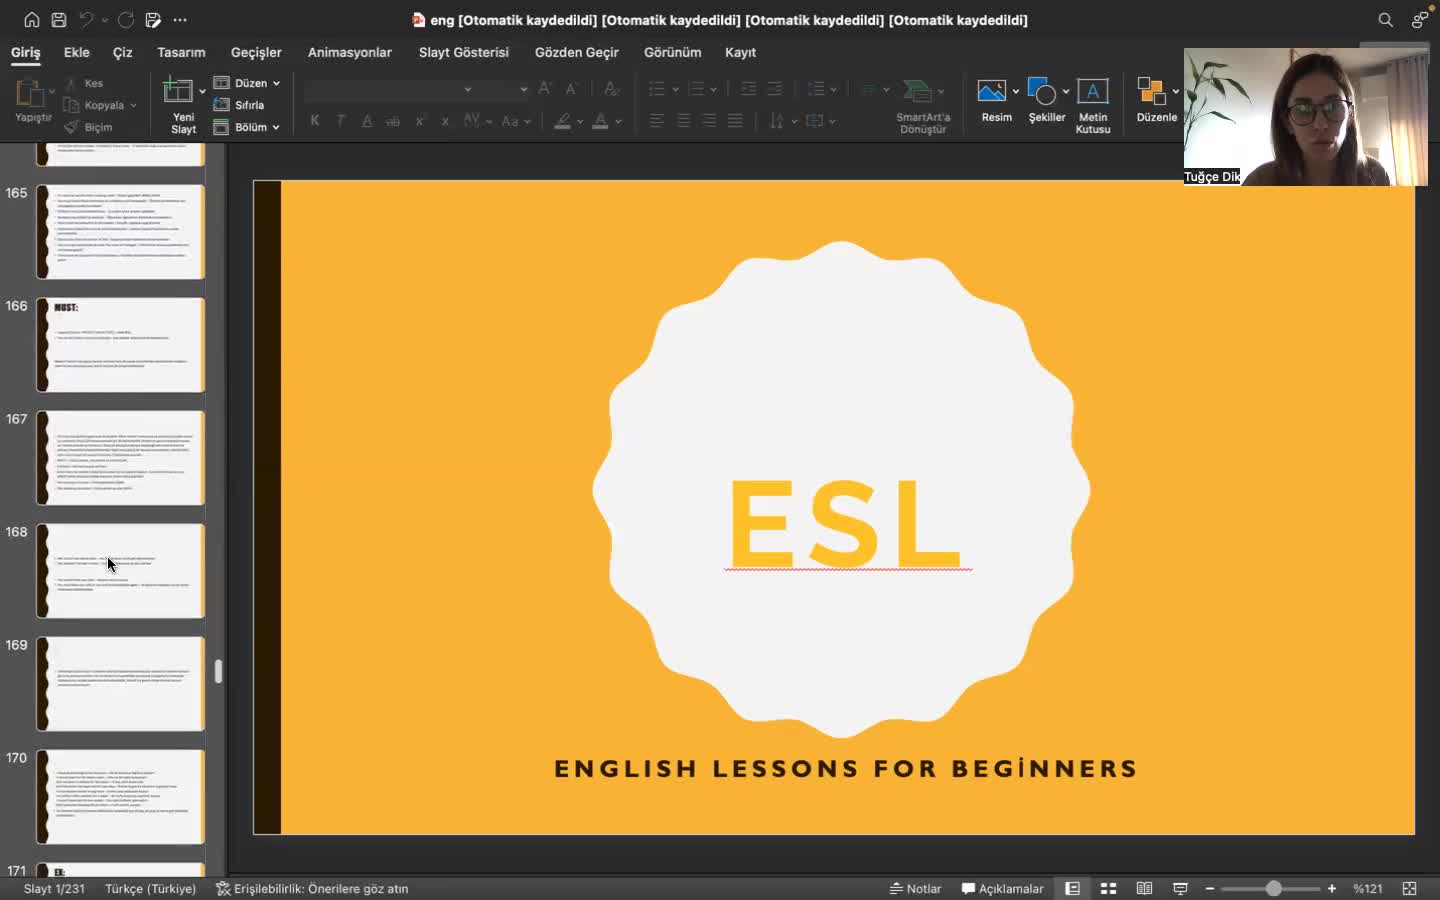Open the Görünüm tab

(x=673, y=52)
